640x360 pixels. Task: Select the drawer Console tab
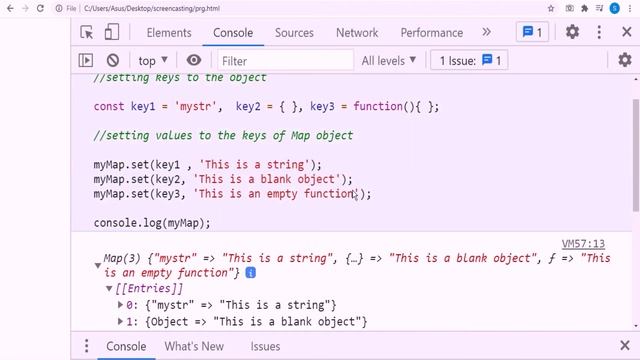point(126,346)
